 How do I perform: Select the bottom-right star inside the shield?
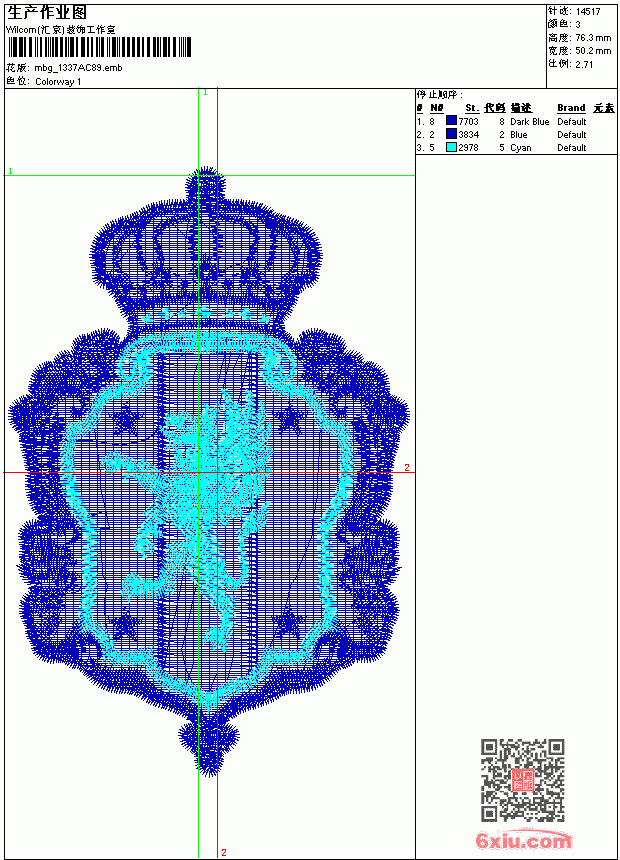(x=288, y=624)
